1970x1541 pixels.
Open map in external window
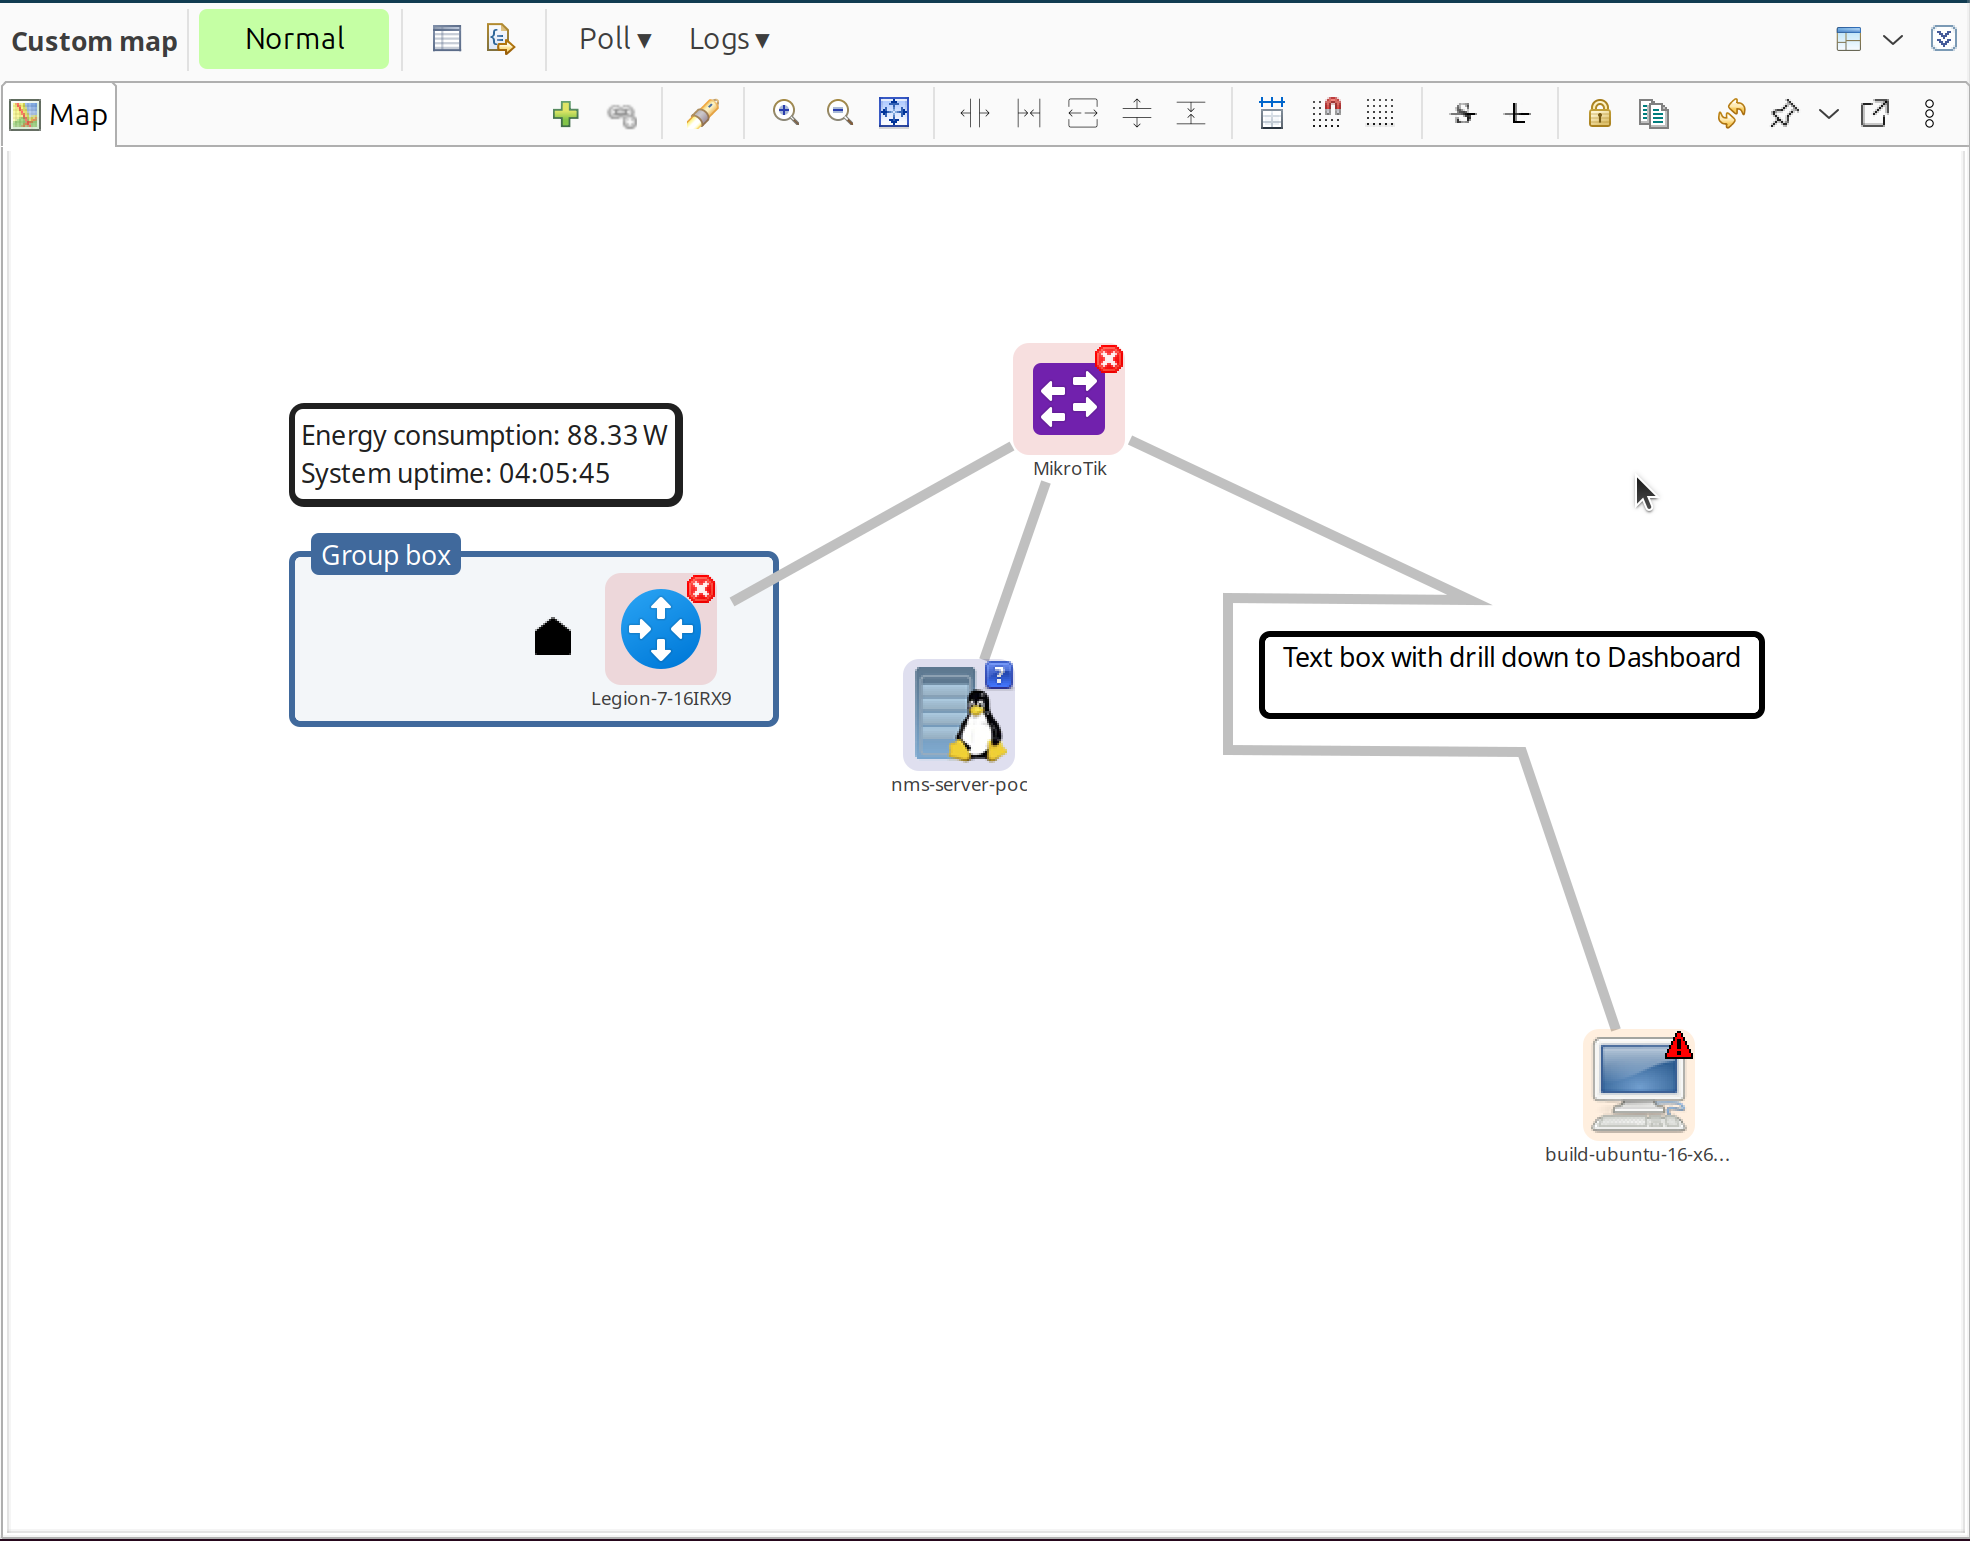coord(1875,114)
